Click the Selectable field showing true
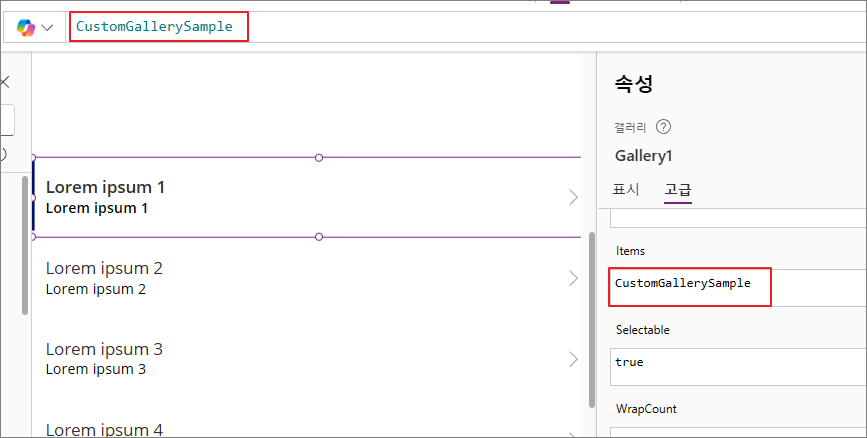Screen dimensions: 867x438 click(x=738, y=367)
